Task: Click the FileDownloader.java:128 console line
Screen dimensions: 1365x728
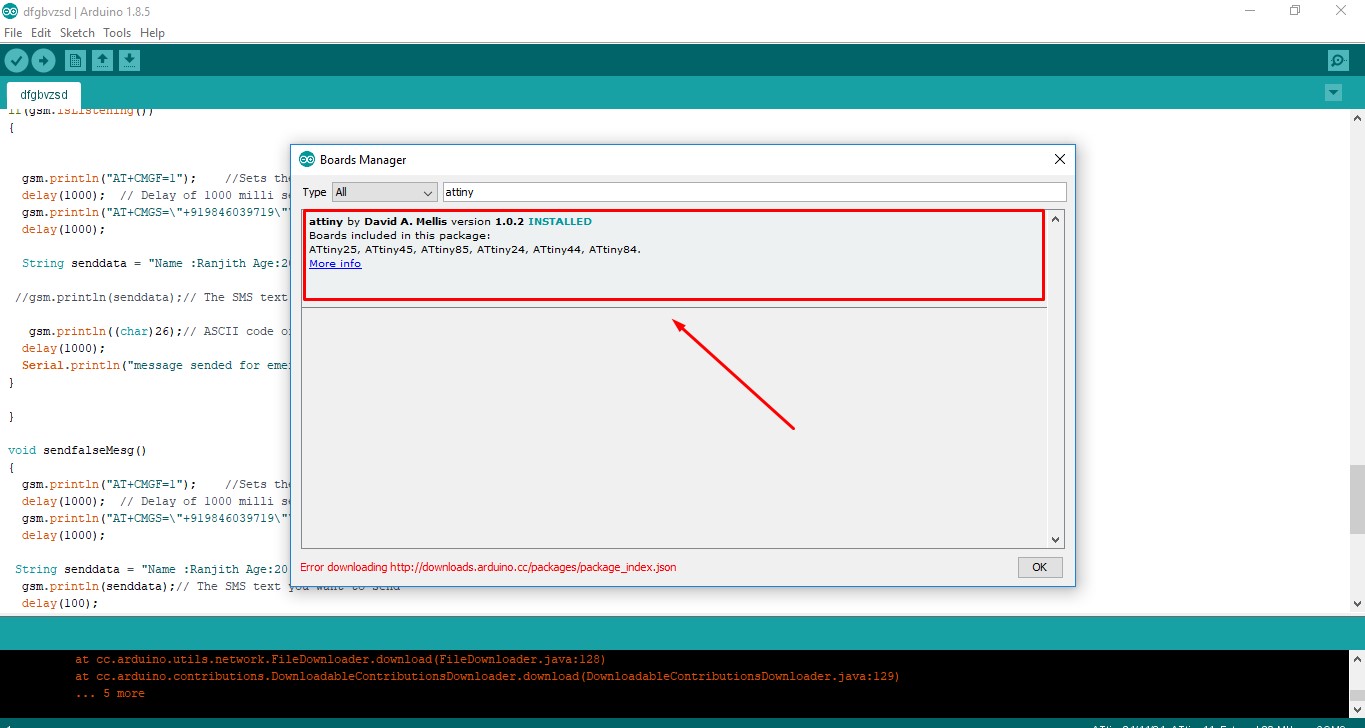Action: point(340,659)
